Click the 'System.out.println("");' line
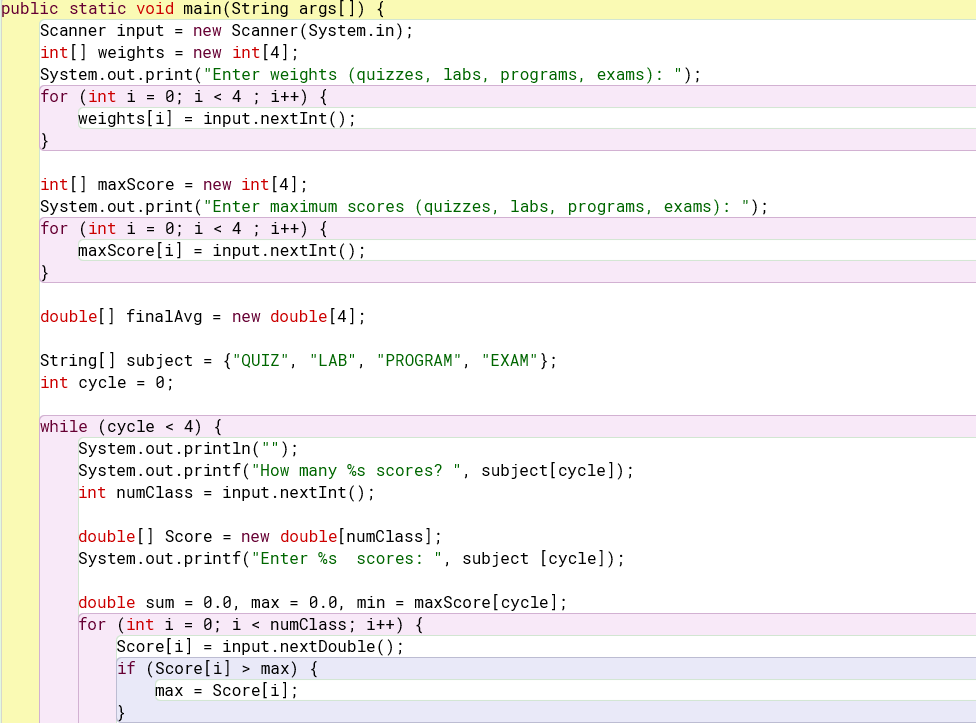Viewport: 976px width, 723px height. pyautogui.click(x=189, y=449)
